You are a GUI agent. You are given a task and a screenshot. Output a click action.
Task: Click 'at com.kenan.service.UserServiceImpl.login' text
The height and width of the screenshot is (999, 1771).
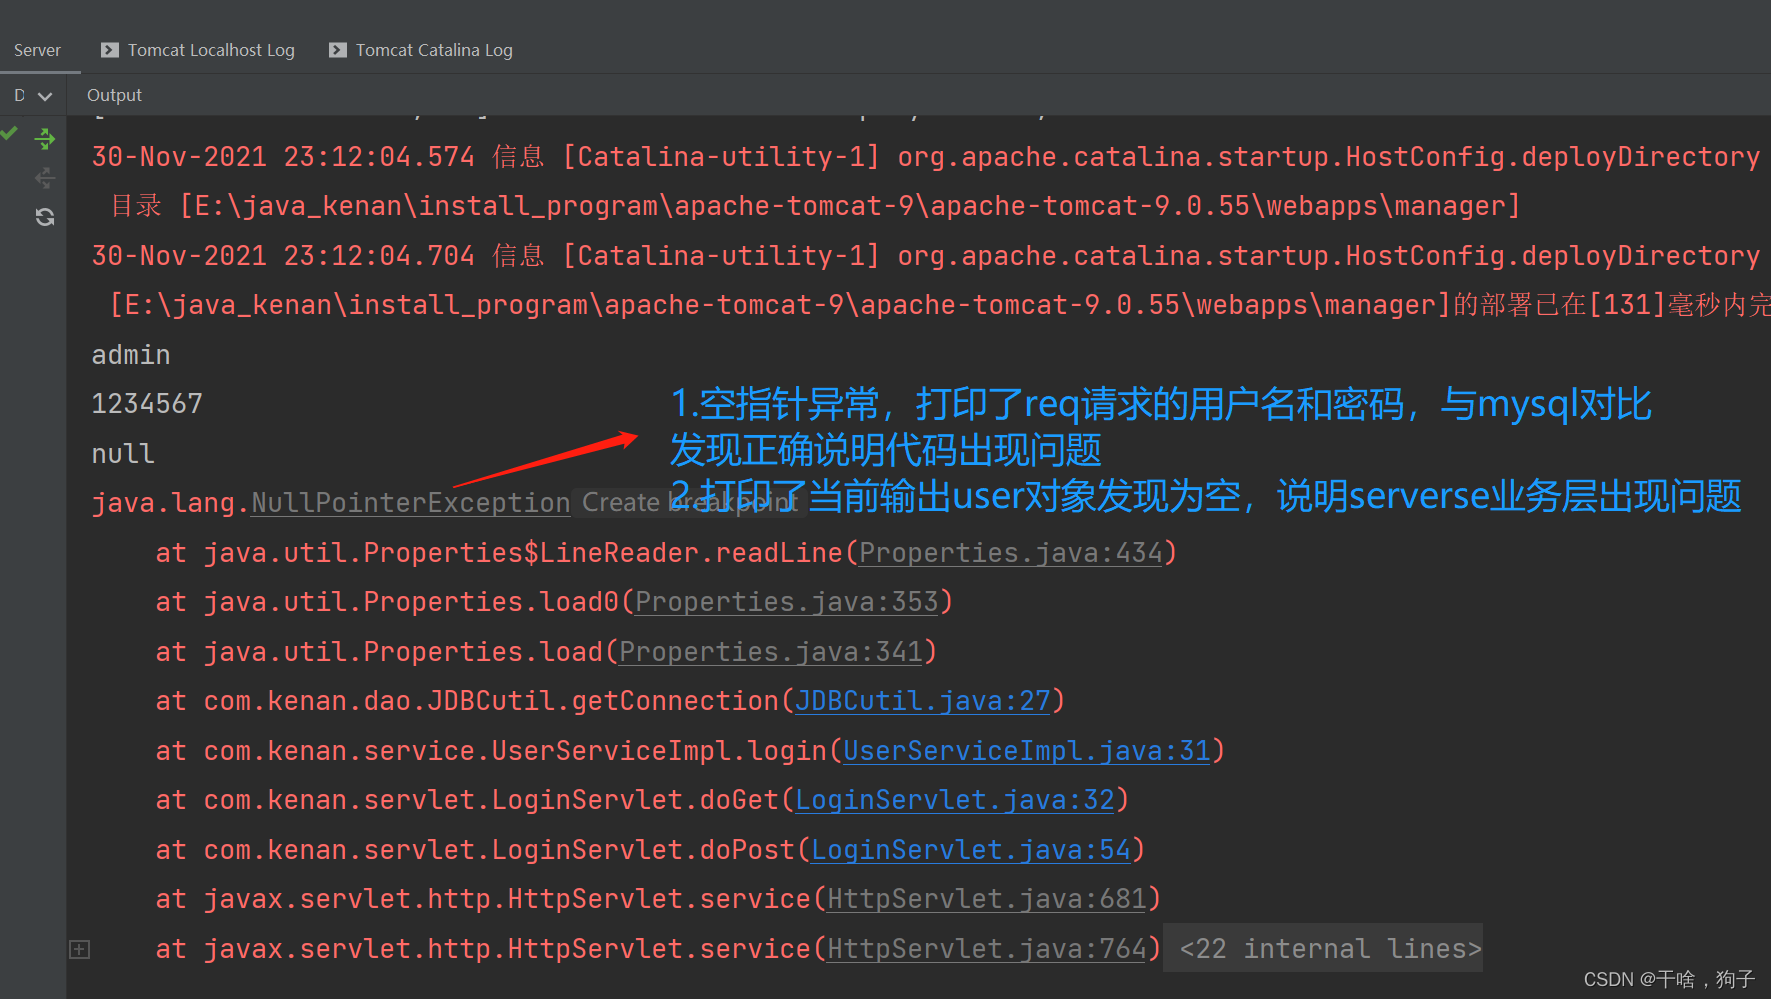coord(491,750)
